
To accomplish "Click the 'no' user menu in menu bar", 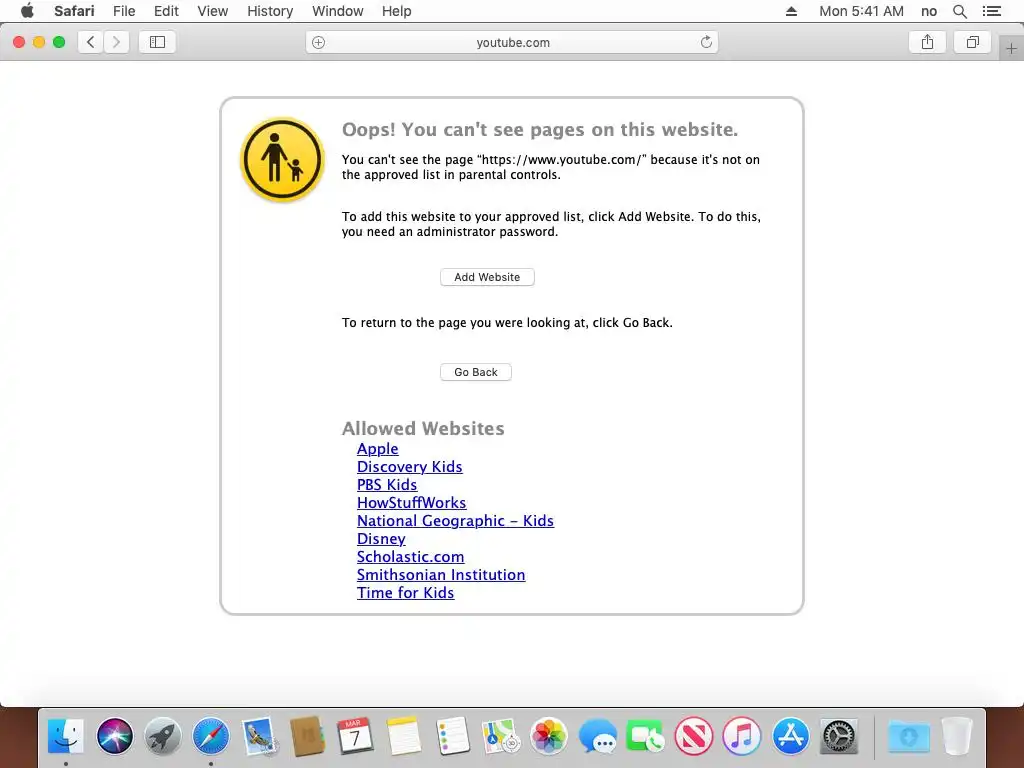I will coord(929,11).
